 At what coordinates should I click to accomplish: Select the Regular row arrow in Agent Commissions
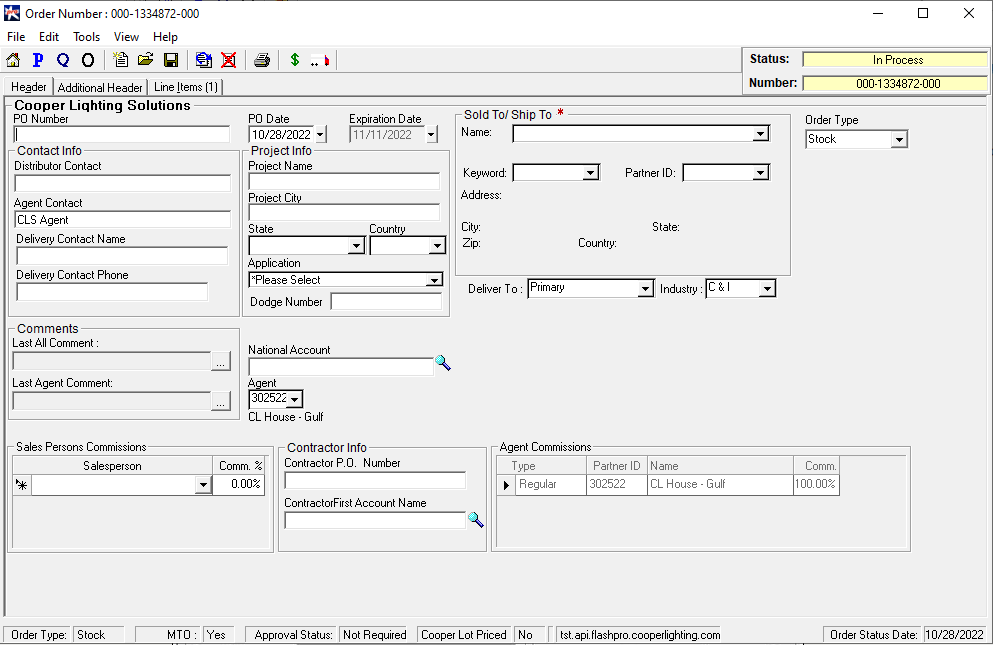[x=506, y=485]
